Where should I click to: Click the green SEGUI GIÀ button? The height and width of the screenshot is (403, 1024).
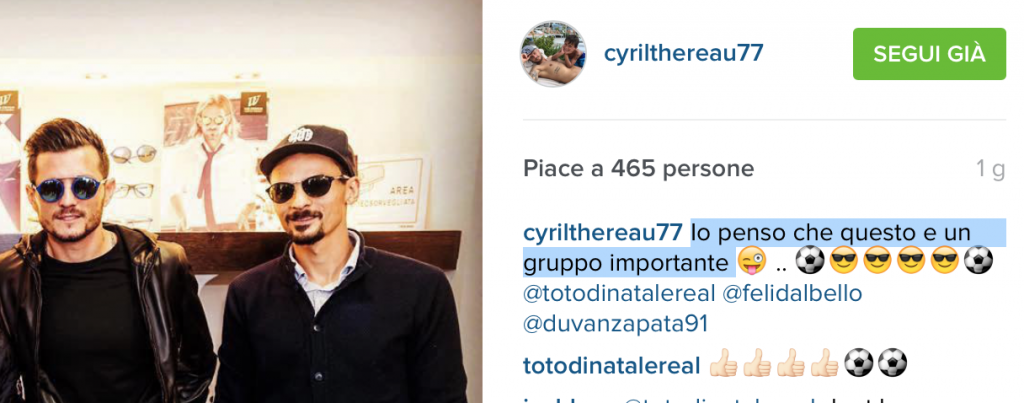click(x=929, y=54)
